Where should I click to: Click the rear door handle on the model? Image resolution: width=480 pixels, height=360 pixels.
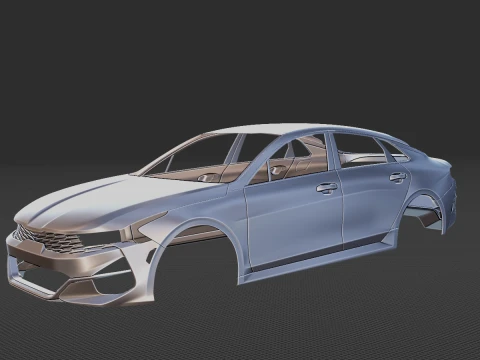coord(398,177)
